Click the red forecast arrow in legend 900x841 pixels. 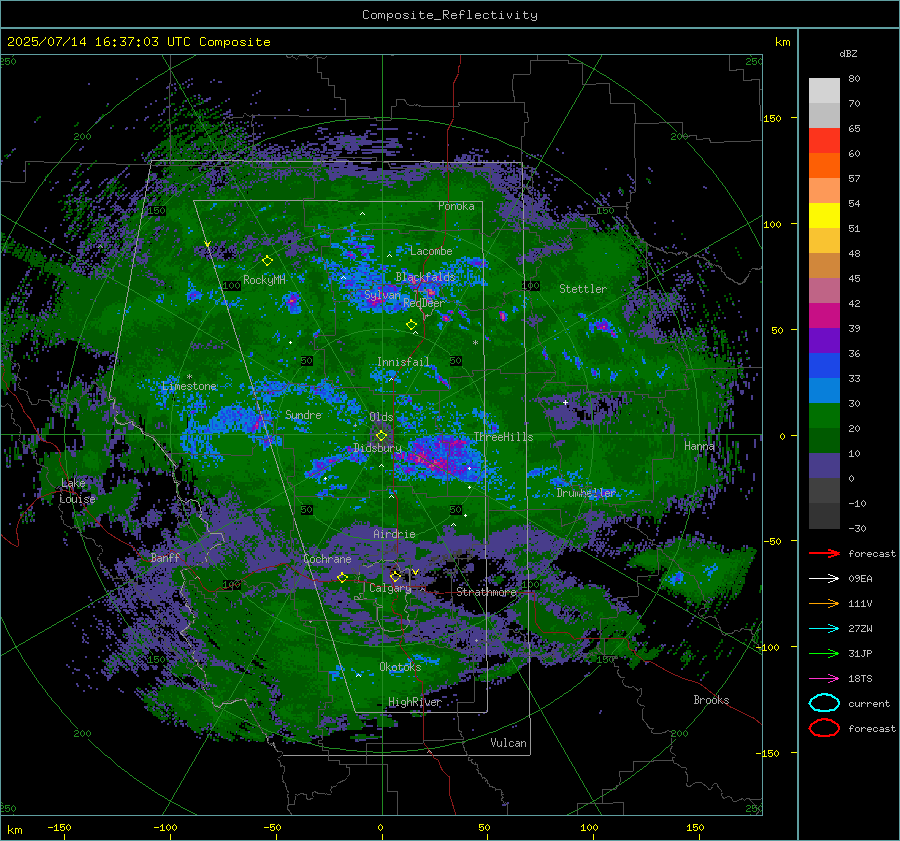coord(824,553)
